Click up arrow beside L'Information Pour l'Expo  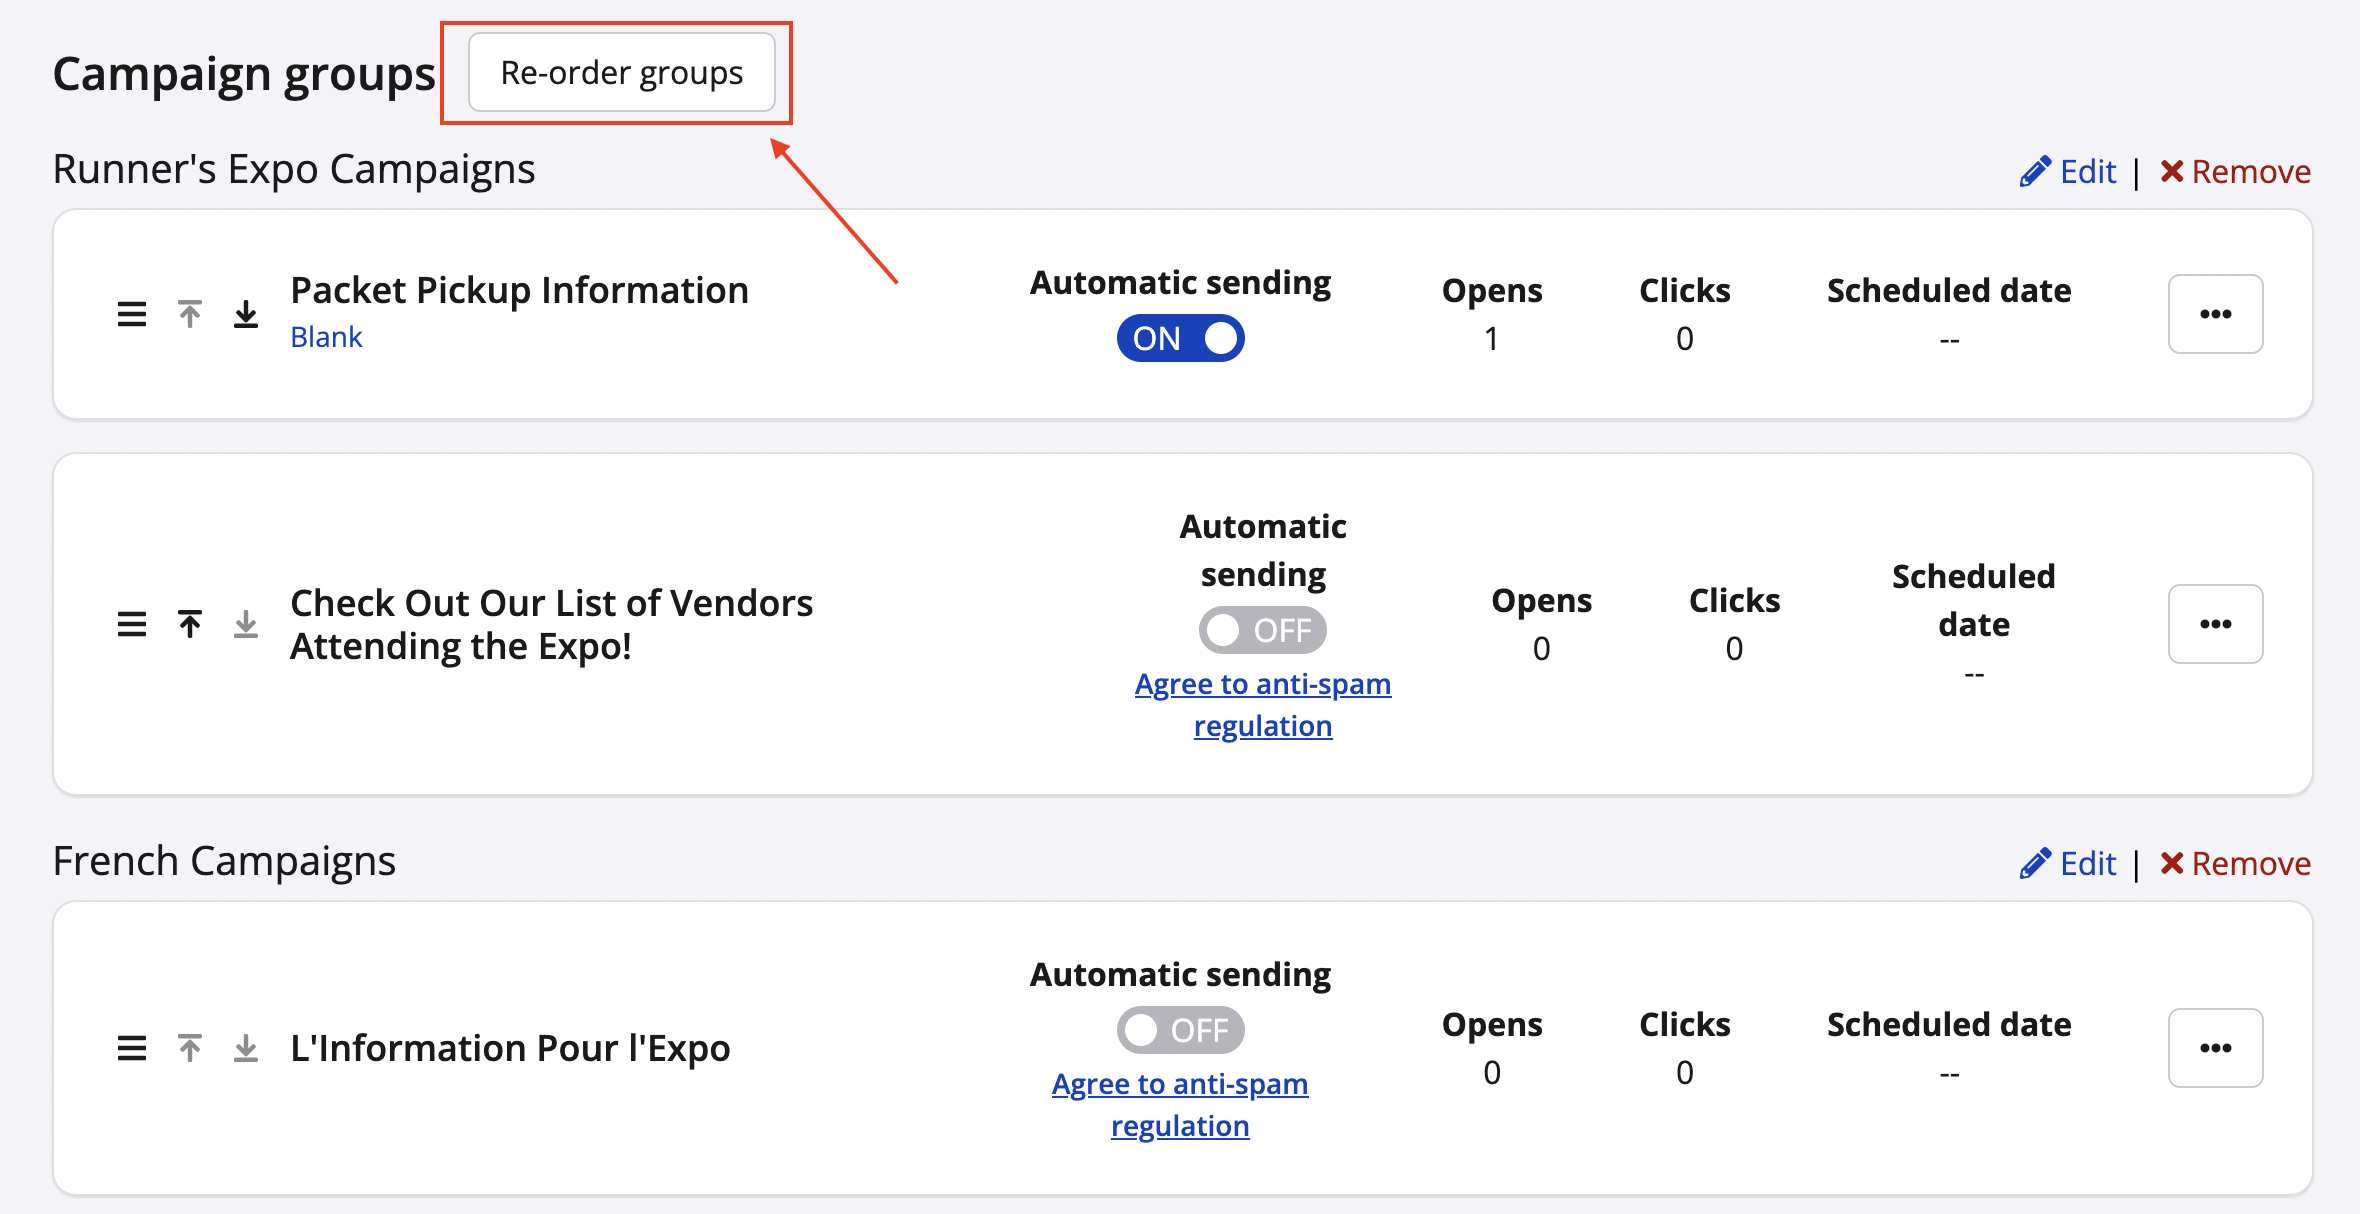coord(190,1048)
